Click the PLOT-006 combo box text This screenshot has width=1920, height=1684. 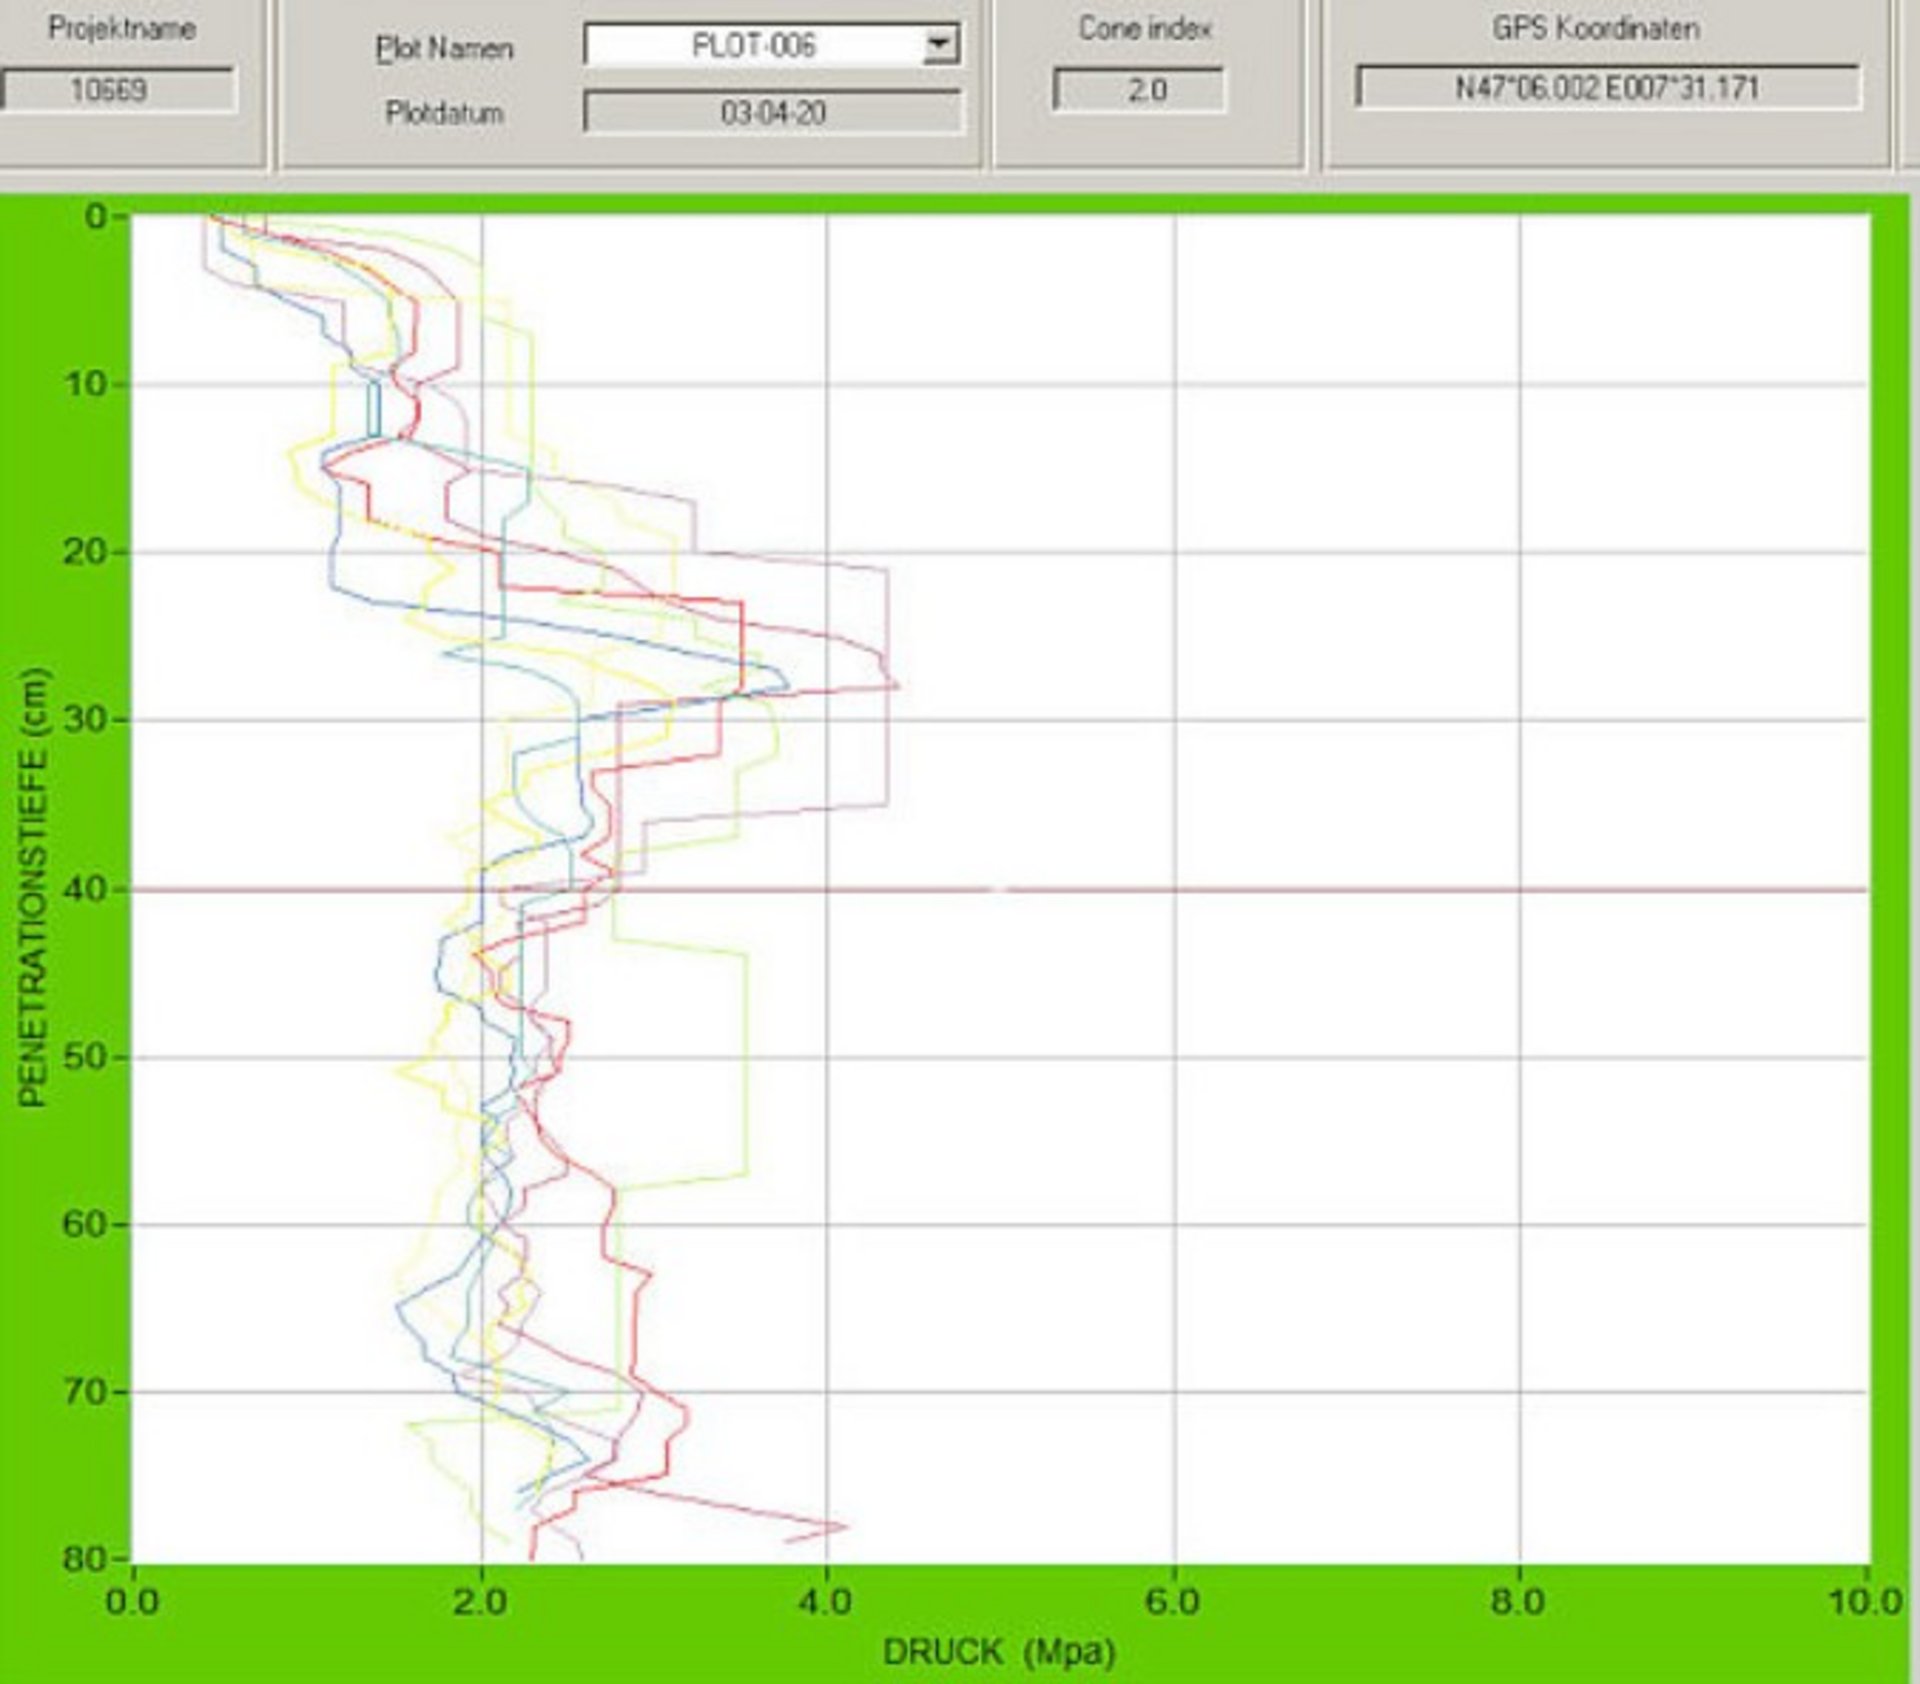point(754,45)
